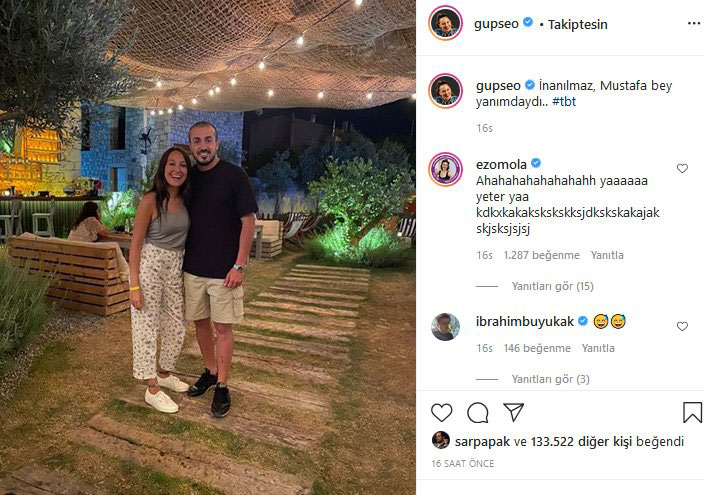Click Takiptesin following status
This screenshot has width=705, height=495.
577,24
